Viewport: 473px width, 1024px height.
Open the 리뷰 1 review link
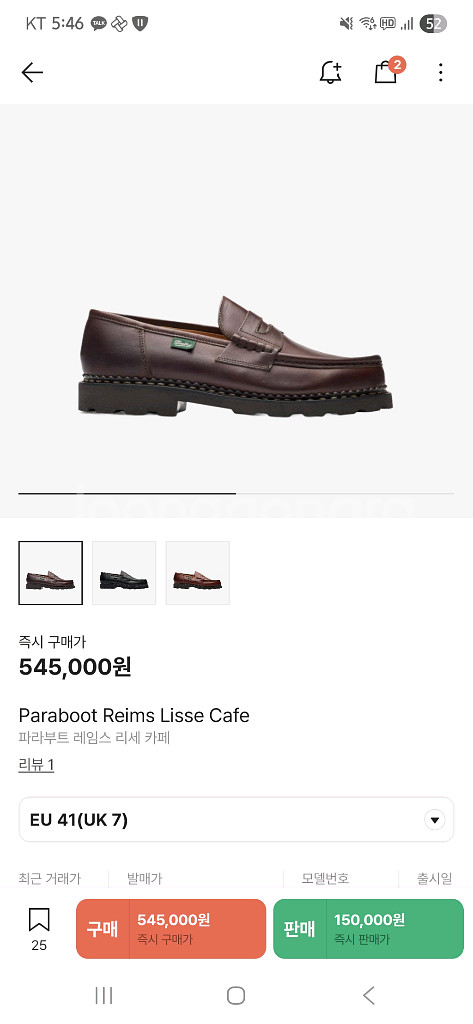tap(36, 765)
